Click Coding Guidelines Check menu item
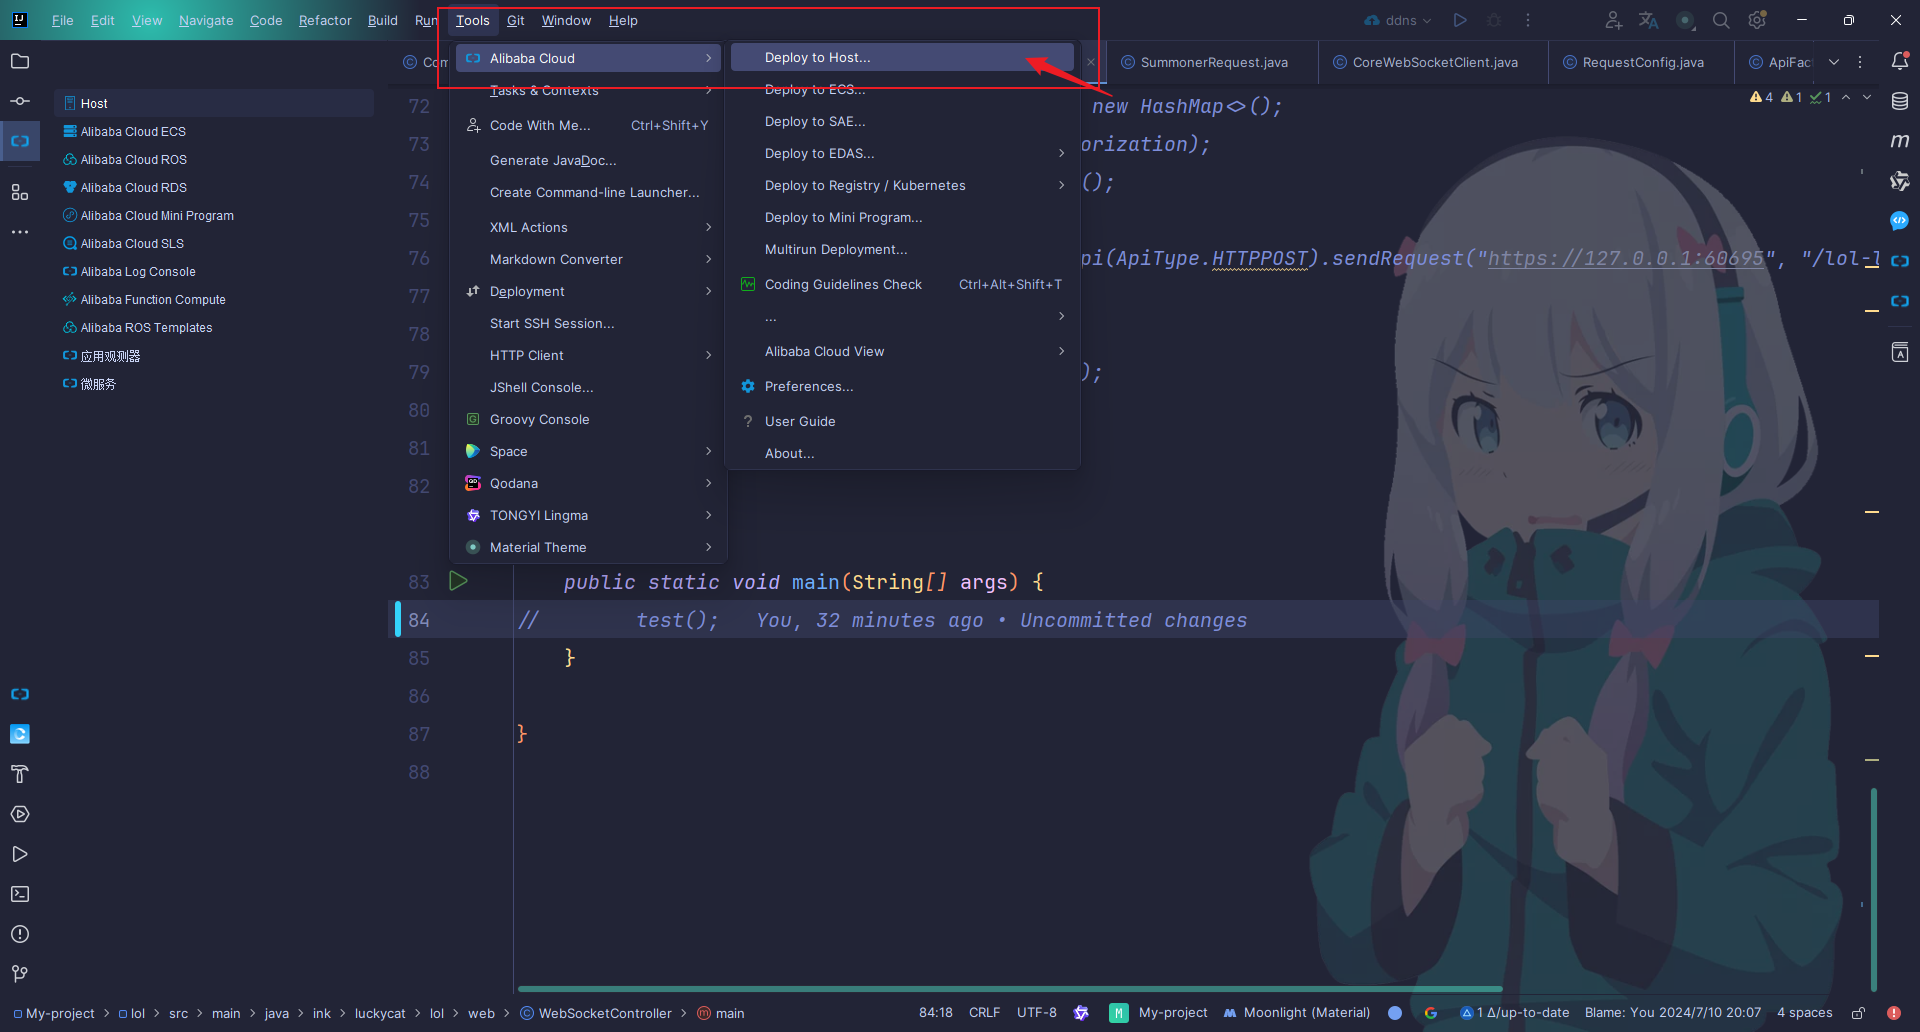Viewport: 1920px width, 1032px height. [x=903, y=284]
